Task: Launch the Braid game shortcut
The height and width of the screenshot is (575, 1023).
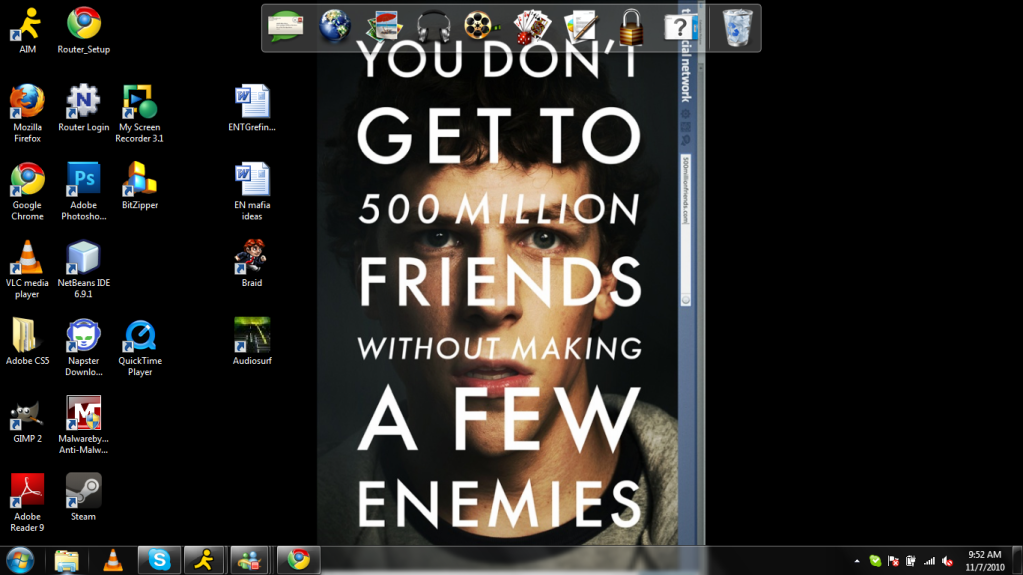Action: [x=251, y=258]
